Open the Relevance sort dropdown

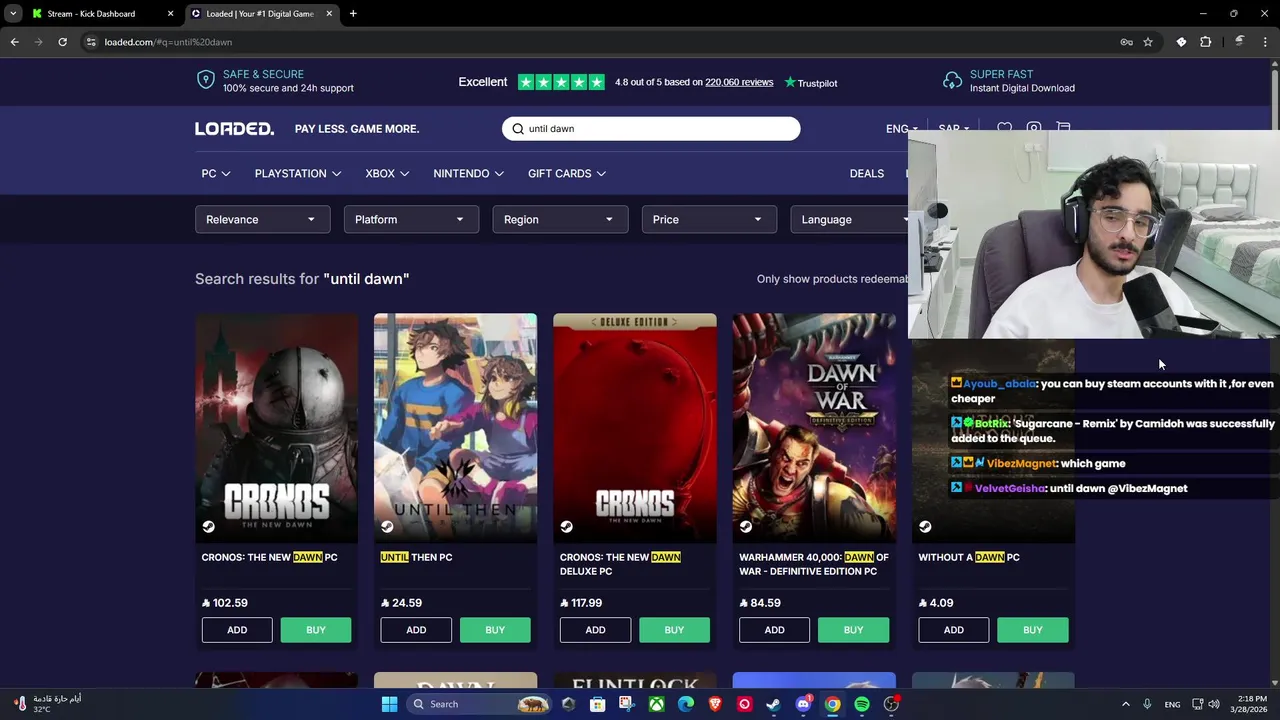point(262,220)
